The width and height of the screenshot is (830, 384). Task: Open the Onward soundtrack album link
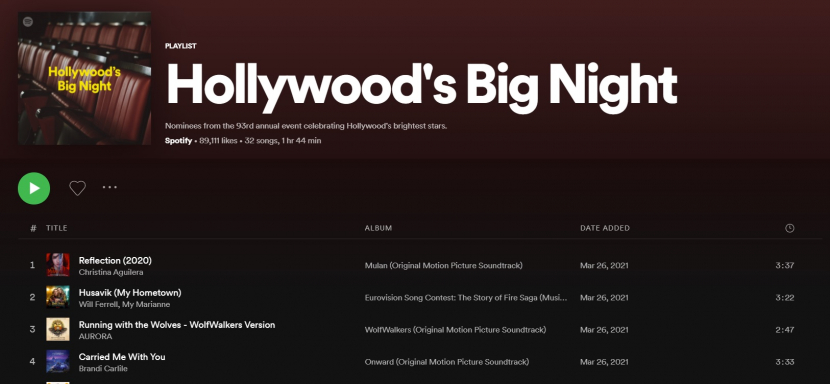pos(447,362)
